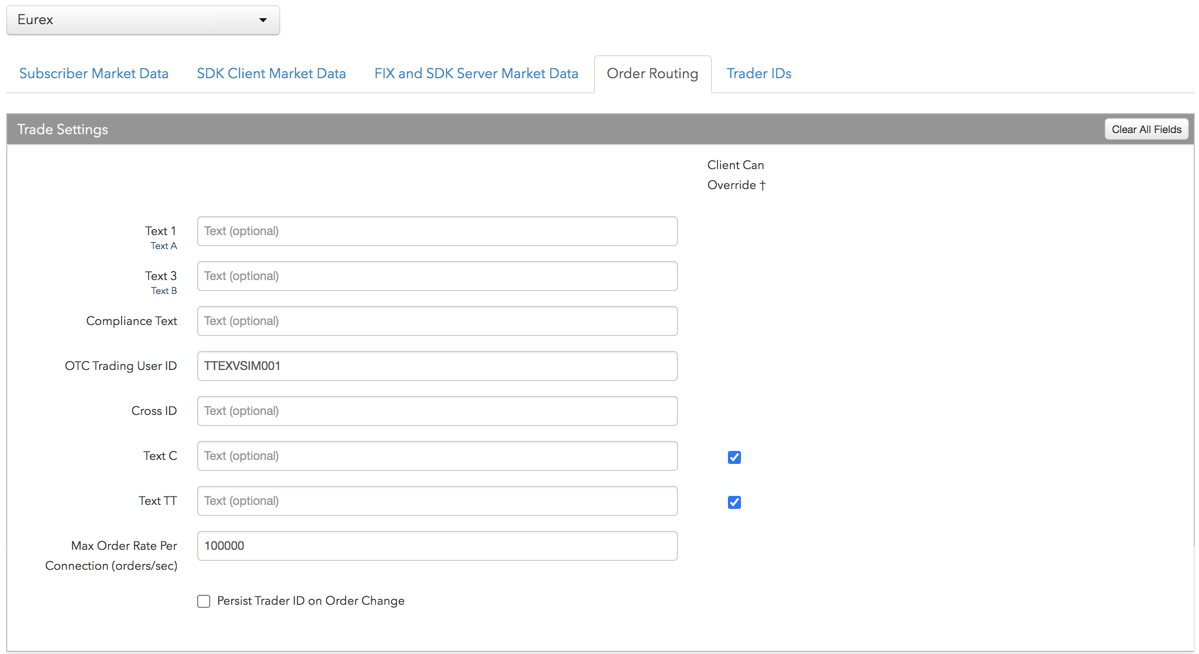Click the Cross ID label

(x=154, y=411)
